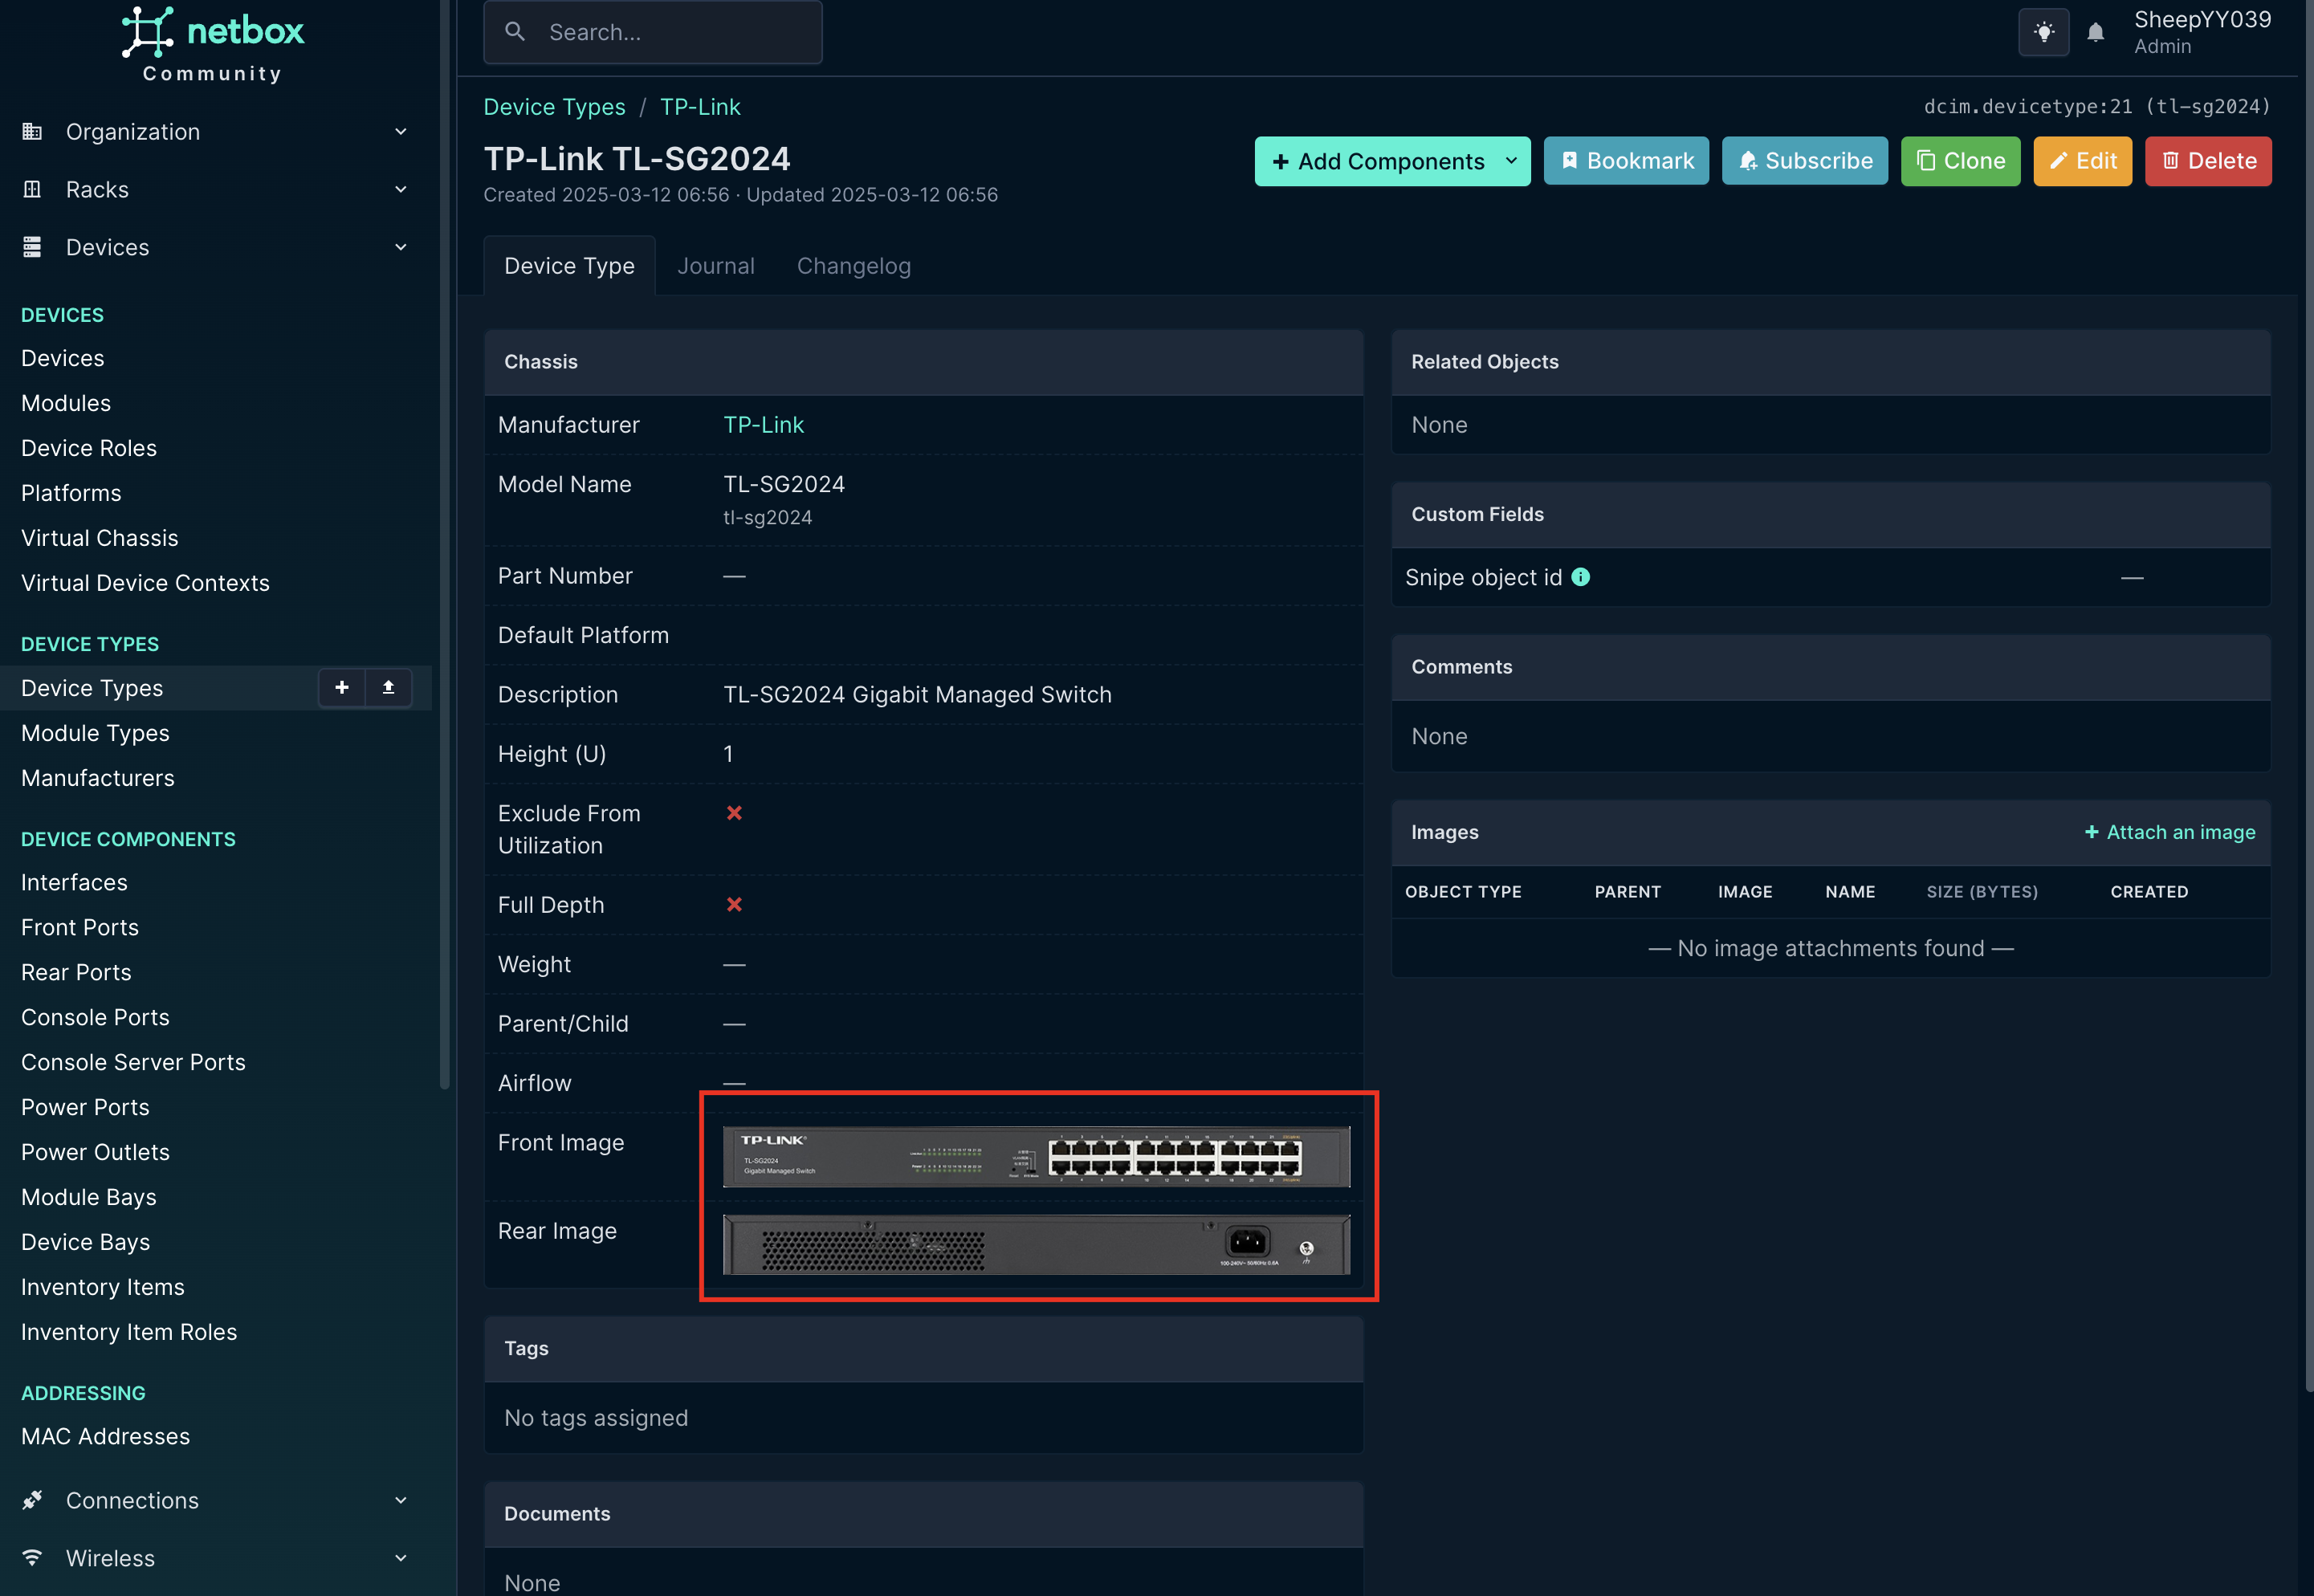This screenshot has width=2314, height=1596.
Task: Open Module Bays in sidebar
Action: tap(89, 1197)
